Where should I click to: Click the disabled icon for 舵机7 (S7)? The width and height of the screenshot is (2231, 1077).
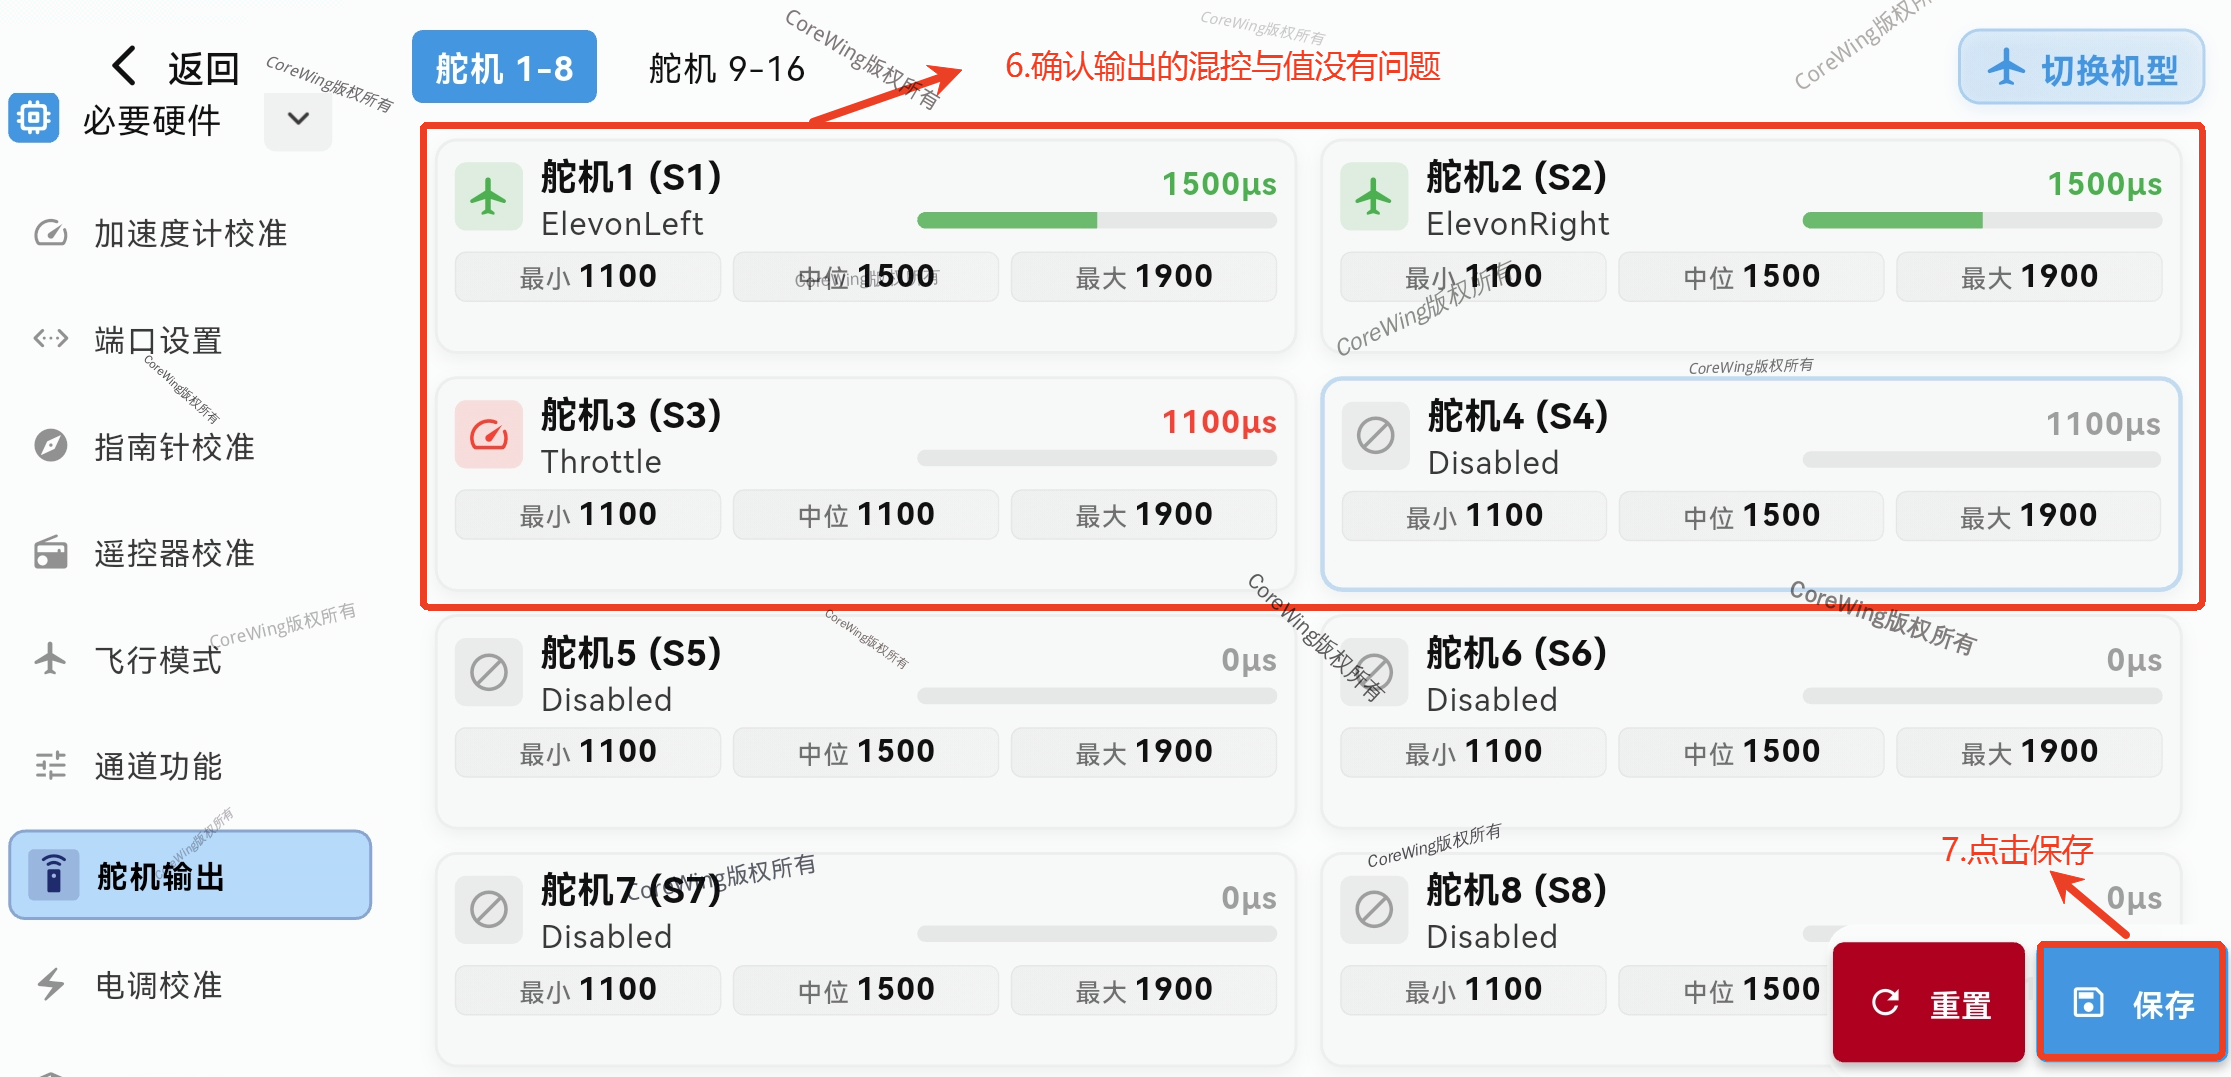tap(488, 910)
